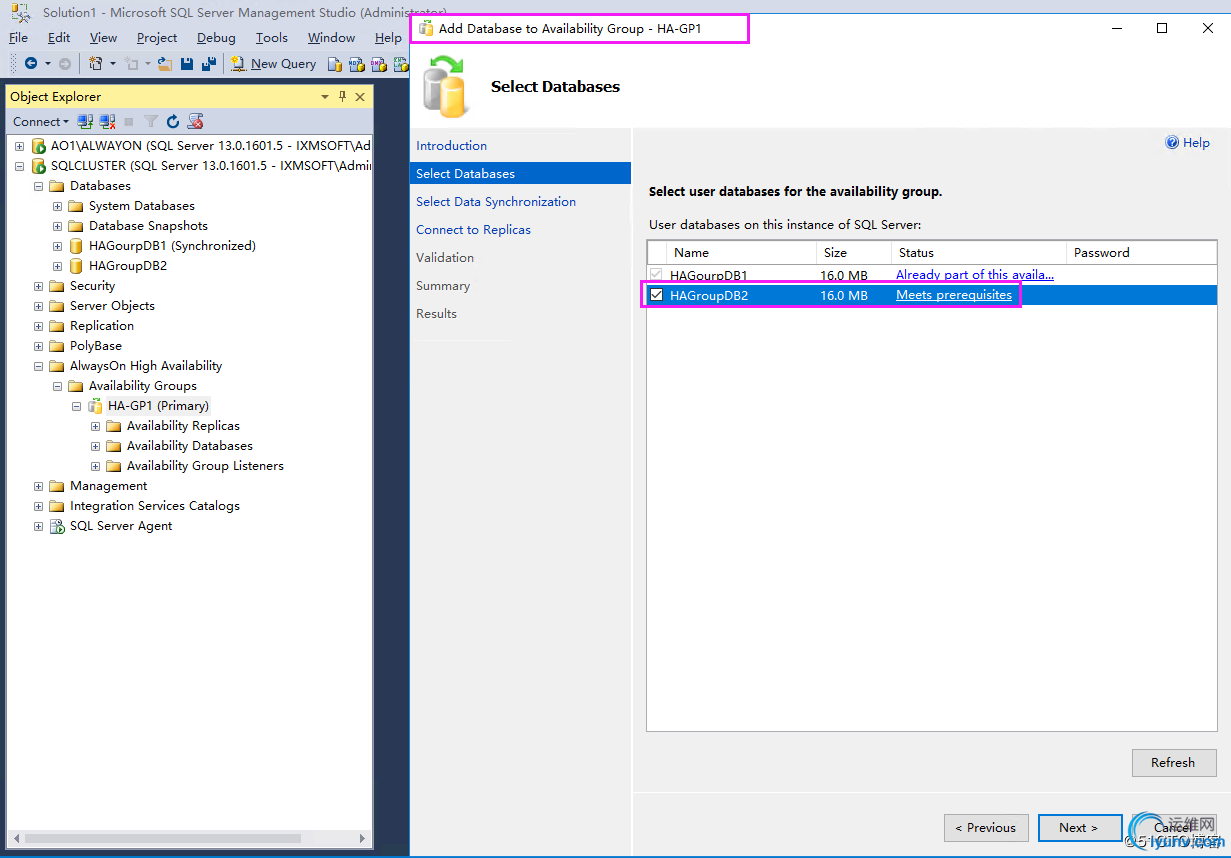Open the Debug menu
Viewport: 1231px width, 858px height.
click(x=216, y=37)
